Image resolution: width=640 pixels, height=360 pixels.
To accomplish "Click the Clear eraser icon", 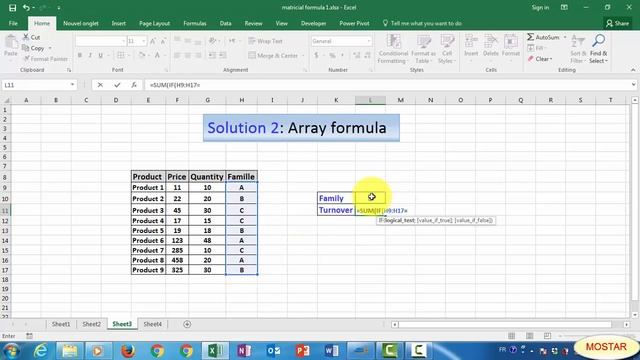I will point(531,59).
